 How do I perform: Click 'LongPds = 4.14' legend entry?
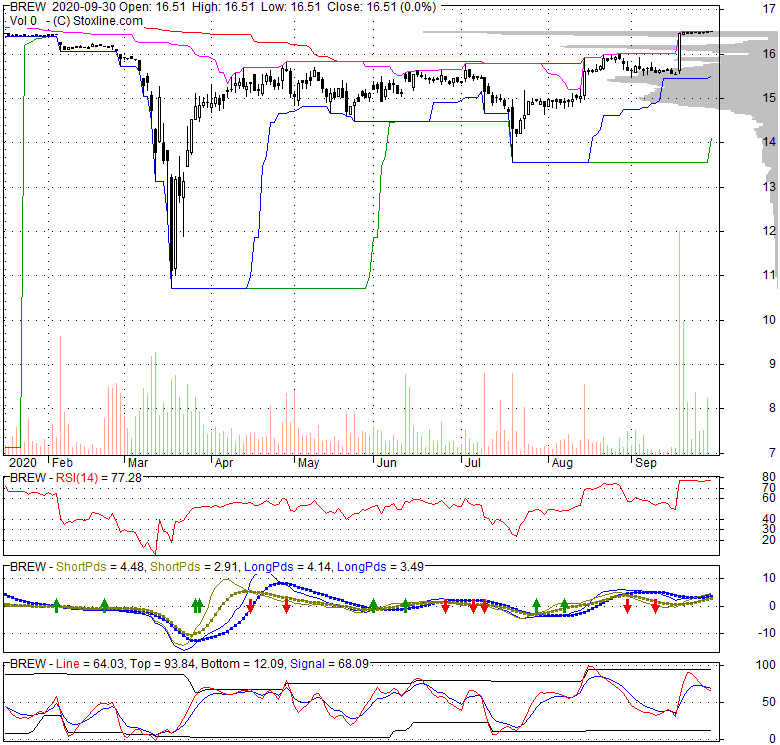point(288,567)
